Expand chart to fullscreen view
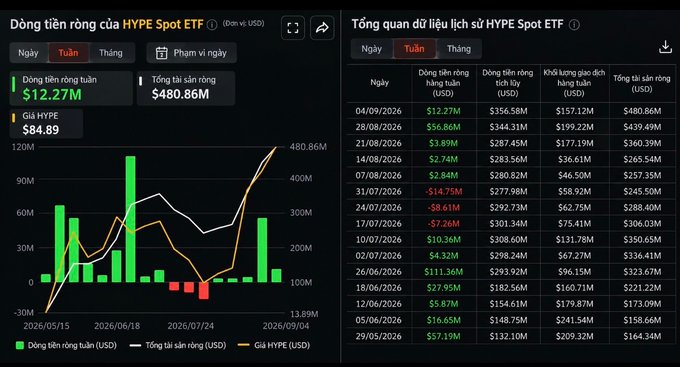The image size is (680, 367). [293, 28]
